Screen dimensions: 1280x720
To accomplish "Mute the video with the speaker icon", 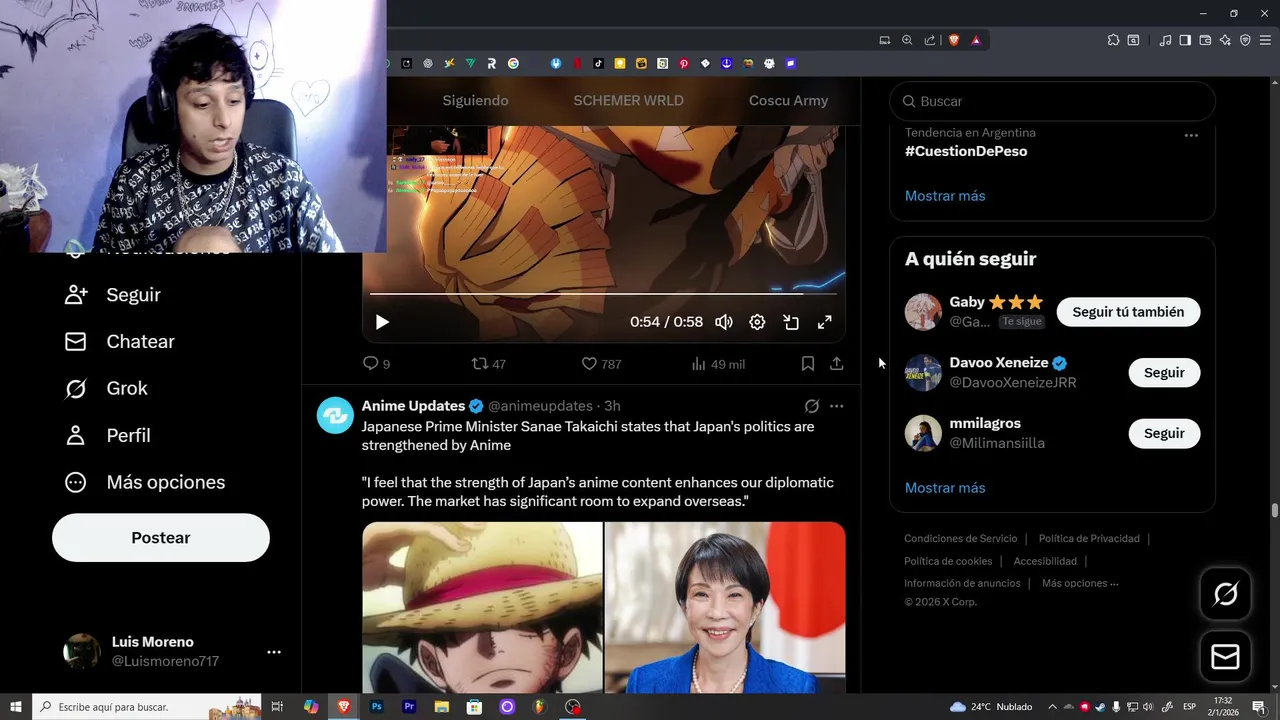I will pyautogui.click(x=724, y=322).
